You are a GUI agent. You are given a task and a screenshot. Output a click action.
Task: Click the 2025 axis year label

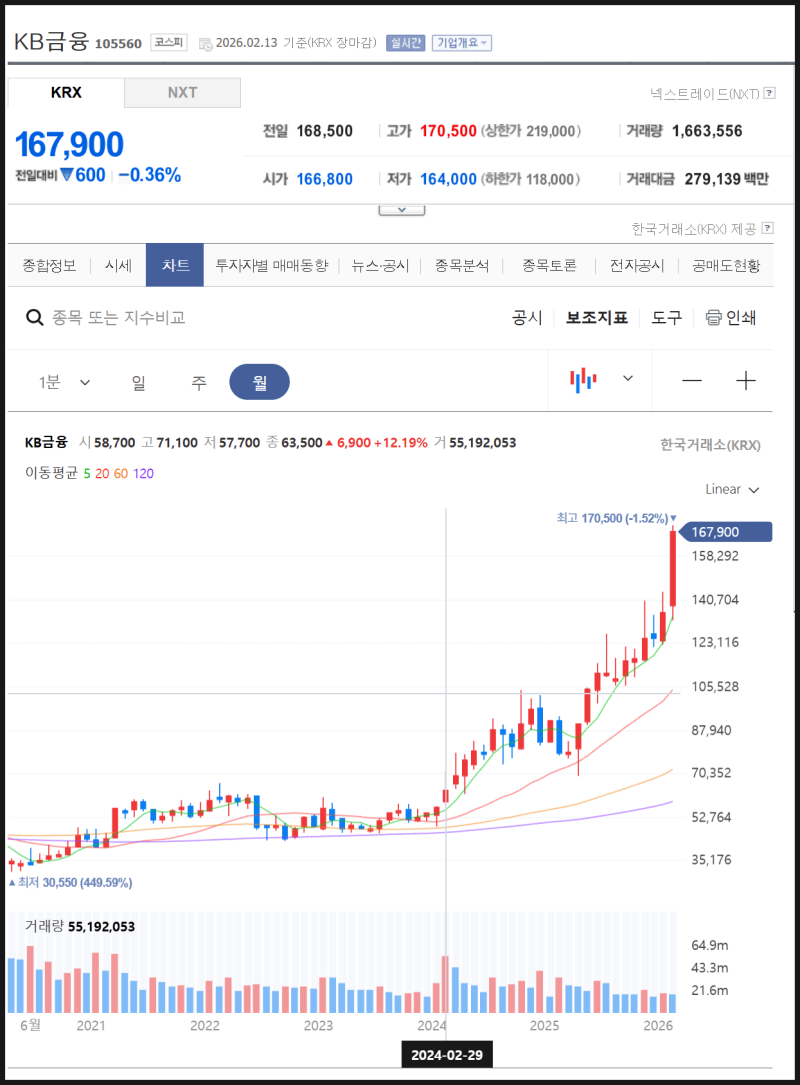coord(545,1025)
